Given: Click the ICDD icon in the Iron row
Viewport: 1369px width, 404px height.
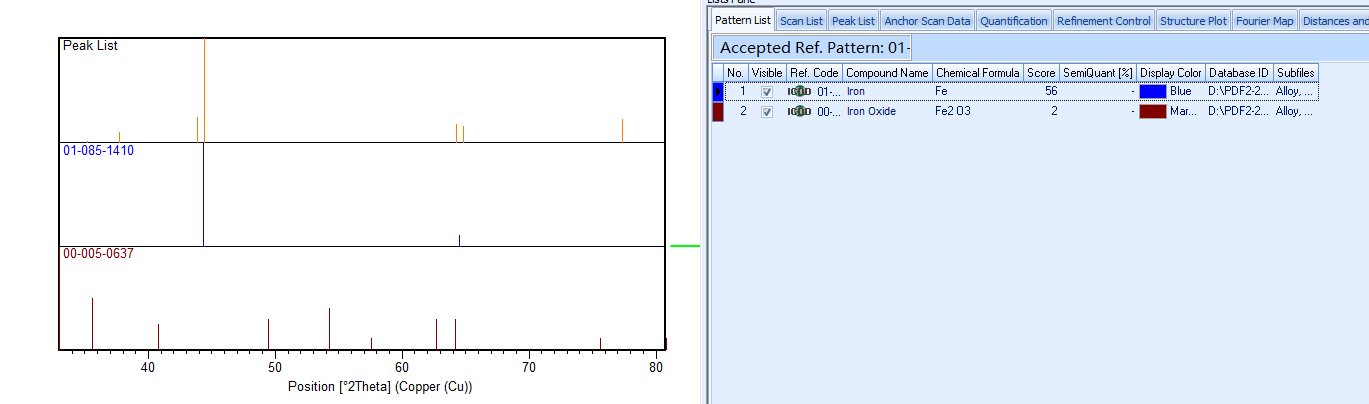Looking at the screenshot, I should (x=799, y=91).
